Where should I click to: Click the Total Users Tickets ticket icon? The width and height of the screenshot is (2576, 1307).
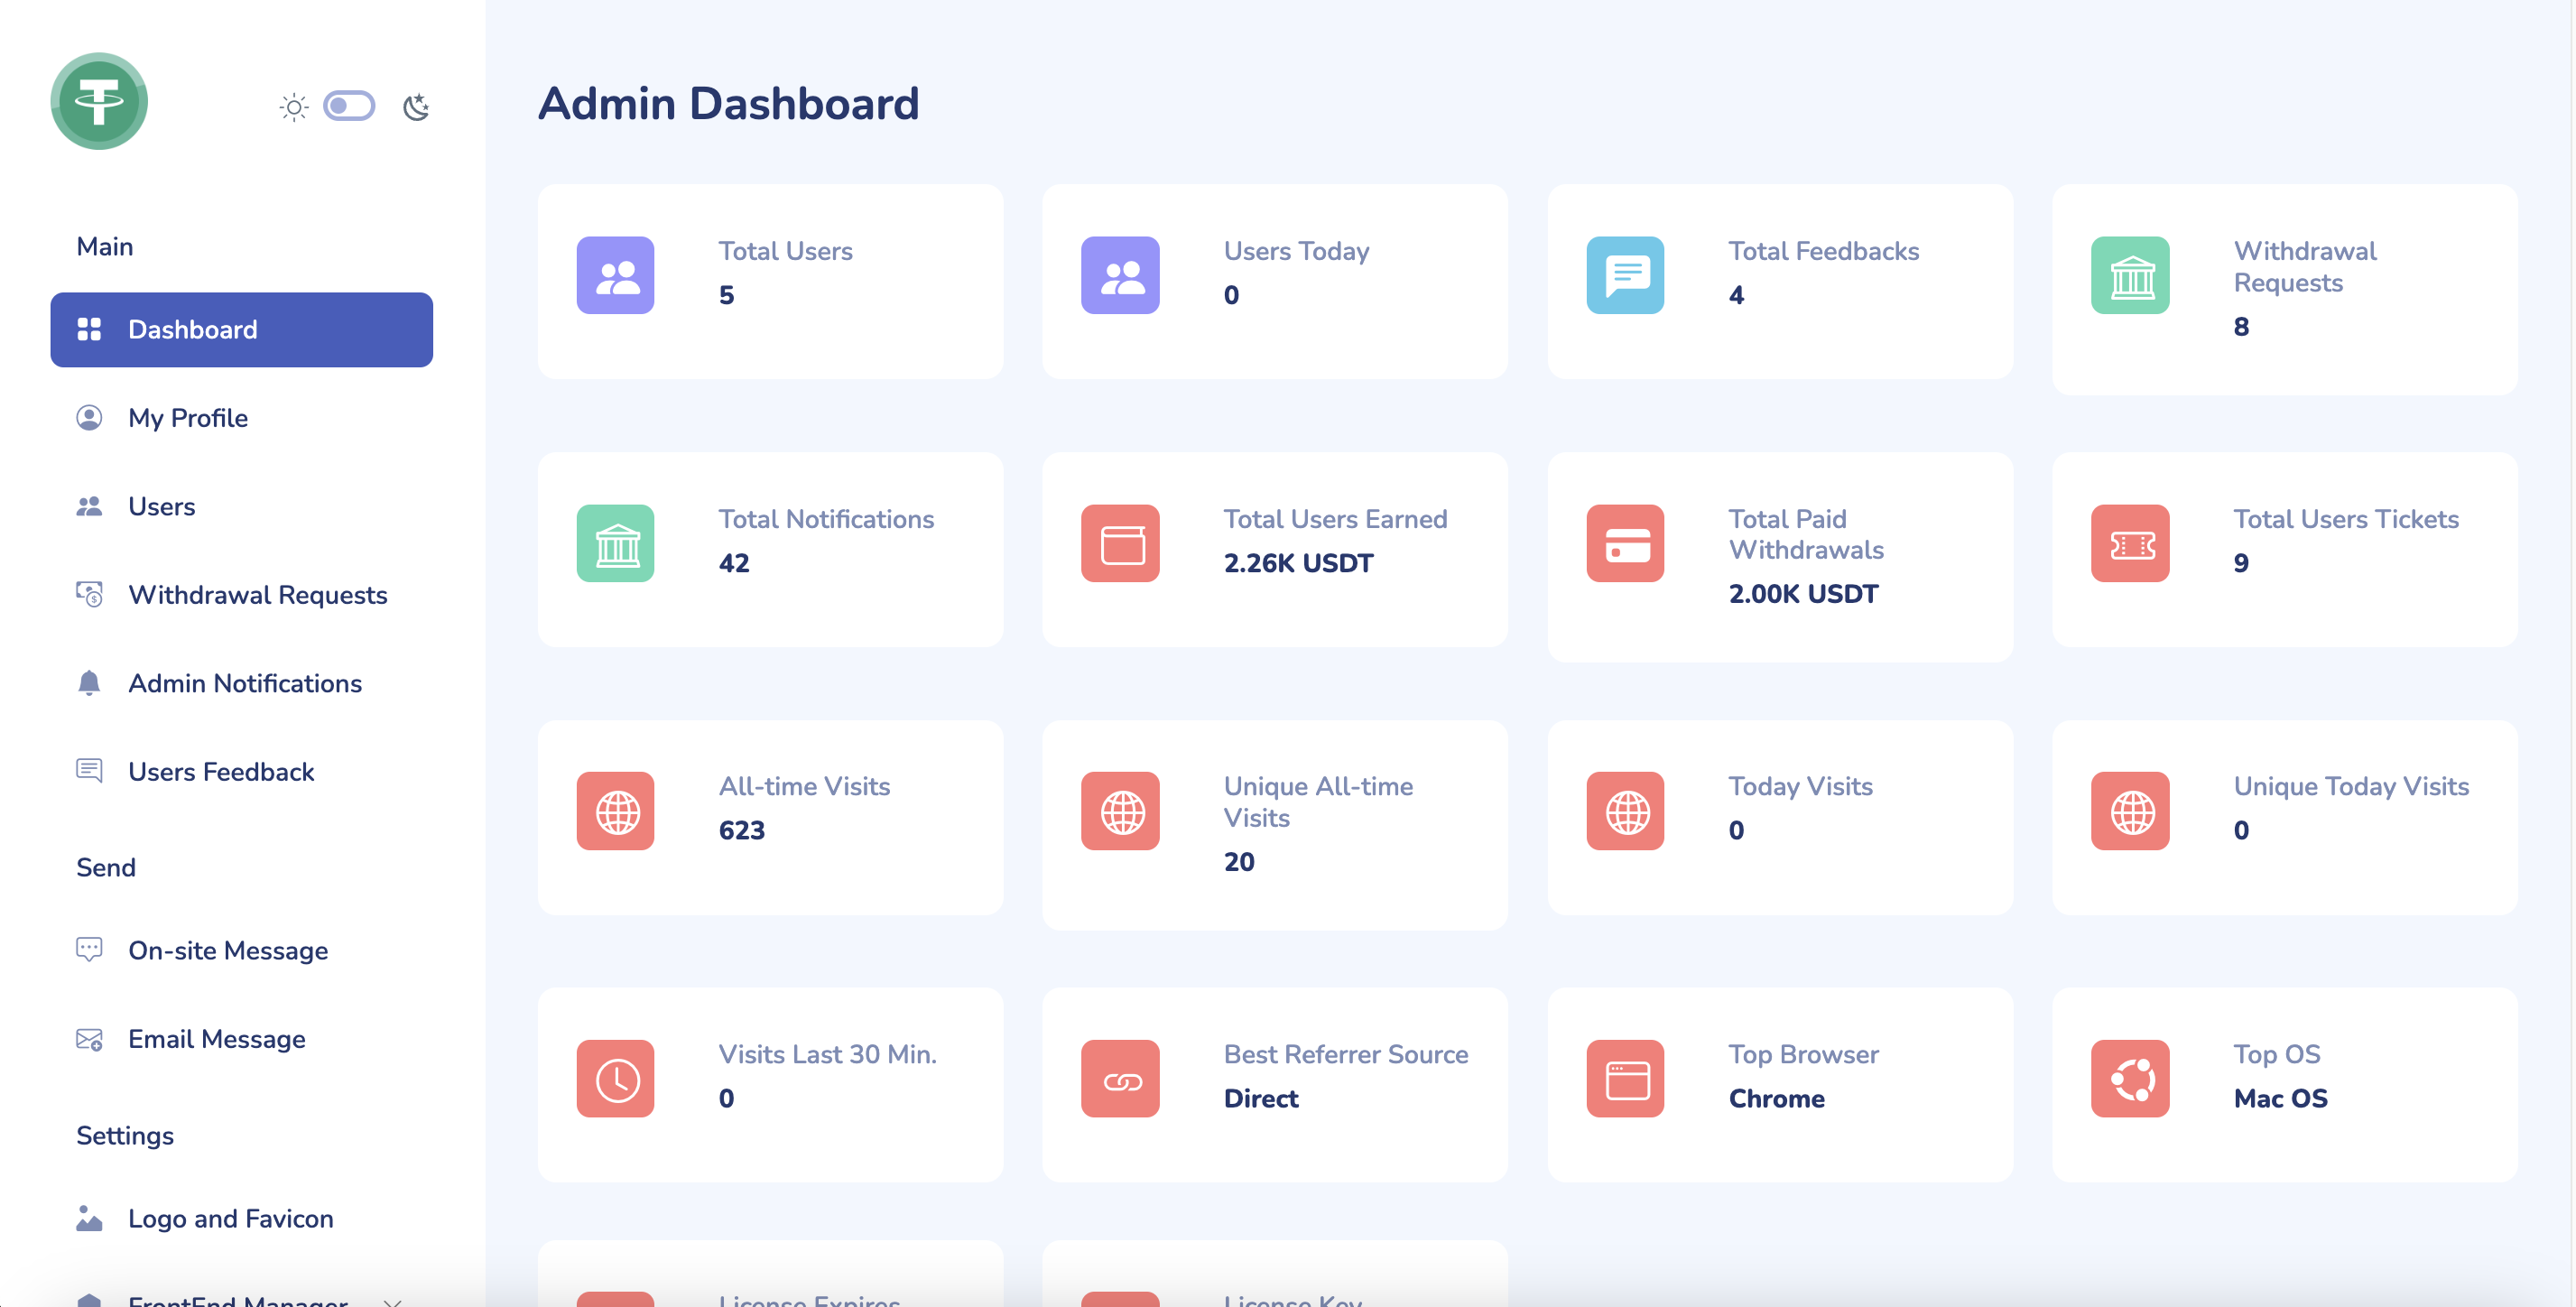[2130, 543]
